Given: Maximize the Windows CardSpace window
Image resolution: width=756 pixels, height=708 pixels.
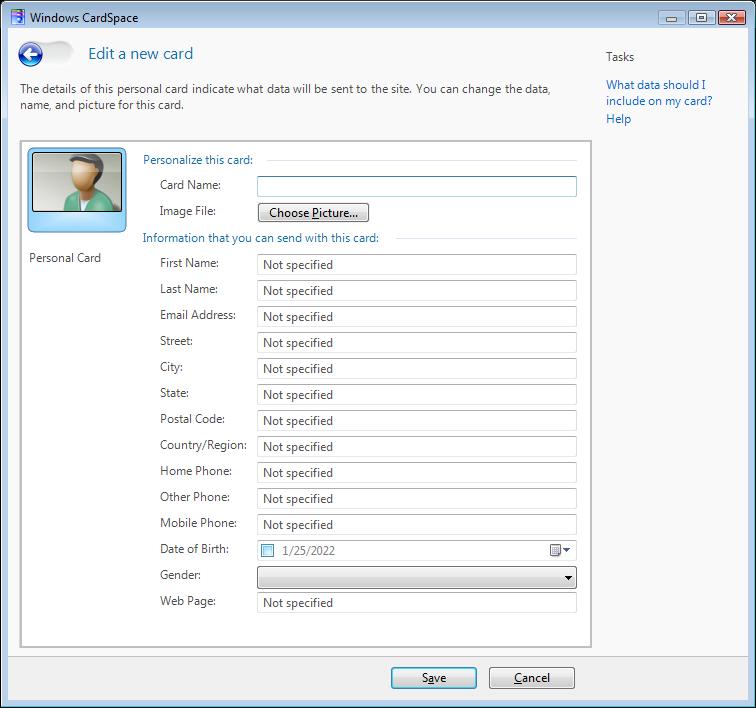Looking at the screenshot, I should pyautogui.click(x=701, y=18).
